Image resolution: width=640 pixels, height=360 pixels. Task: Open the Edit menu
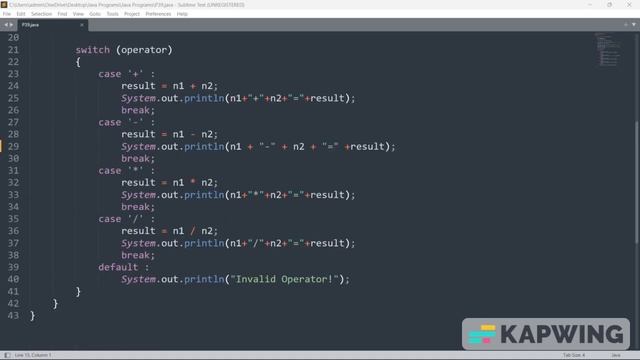(x=21, y=14)
